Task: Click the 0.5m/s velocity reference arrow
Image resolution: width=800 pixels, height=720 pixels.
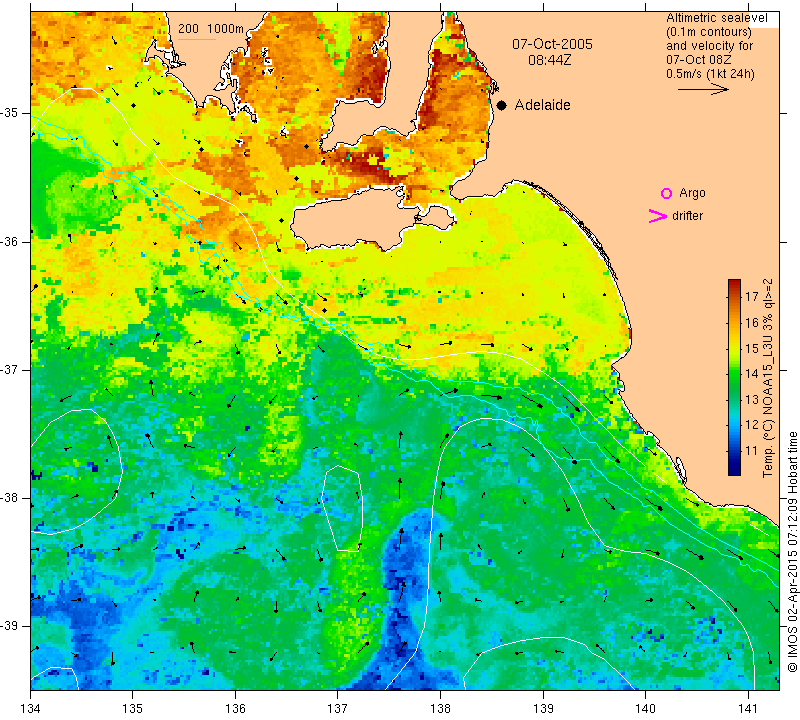Action: coord(703,89)
